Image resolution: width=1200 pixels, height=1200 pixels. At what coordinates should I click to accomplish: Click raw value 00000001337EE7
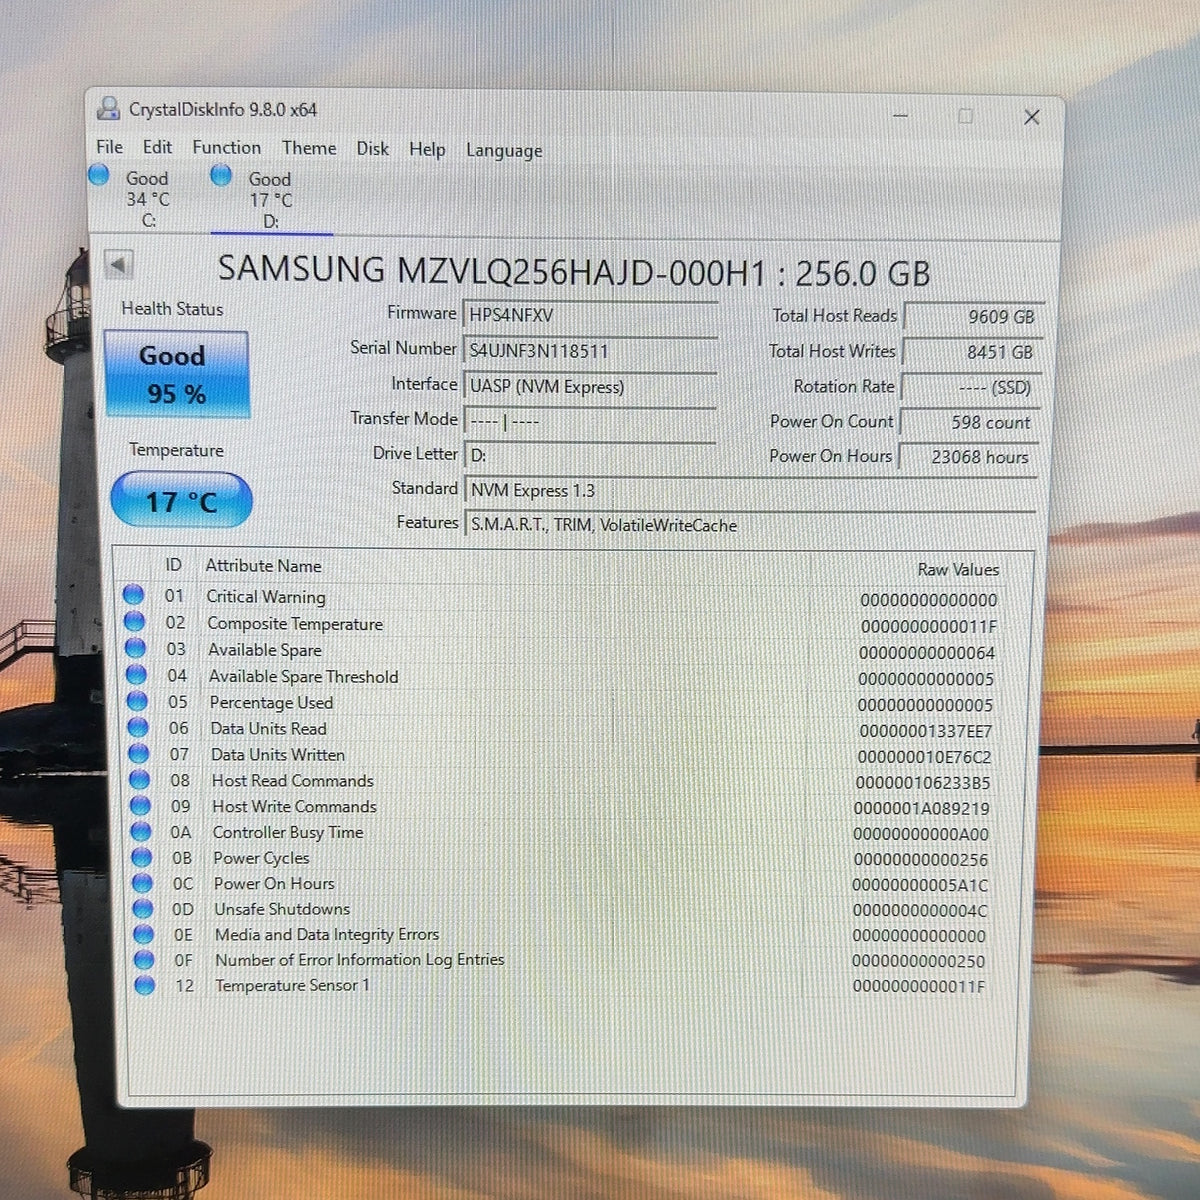pos(926,731)
